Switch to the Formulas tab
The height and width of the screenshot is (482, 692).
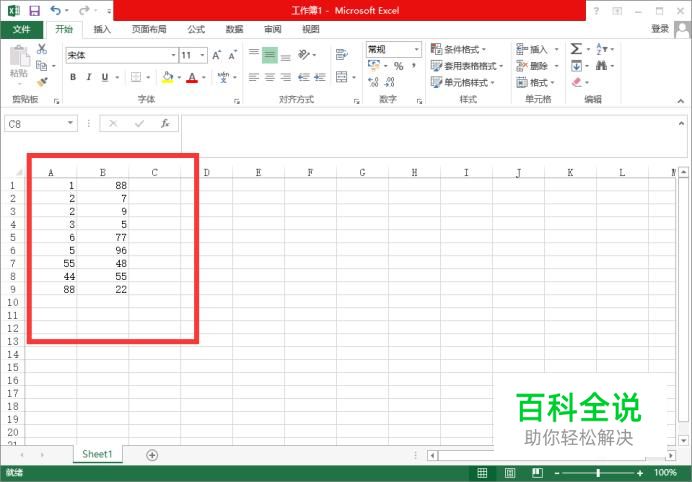pyautogui.click(x=196, y=30)
